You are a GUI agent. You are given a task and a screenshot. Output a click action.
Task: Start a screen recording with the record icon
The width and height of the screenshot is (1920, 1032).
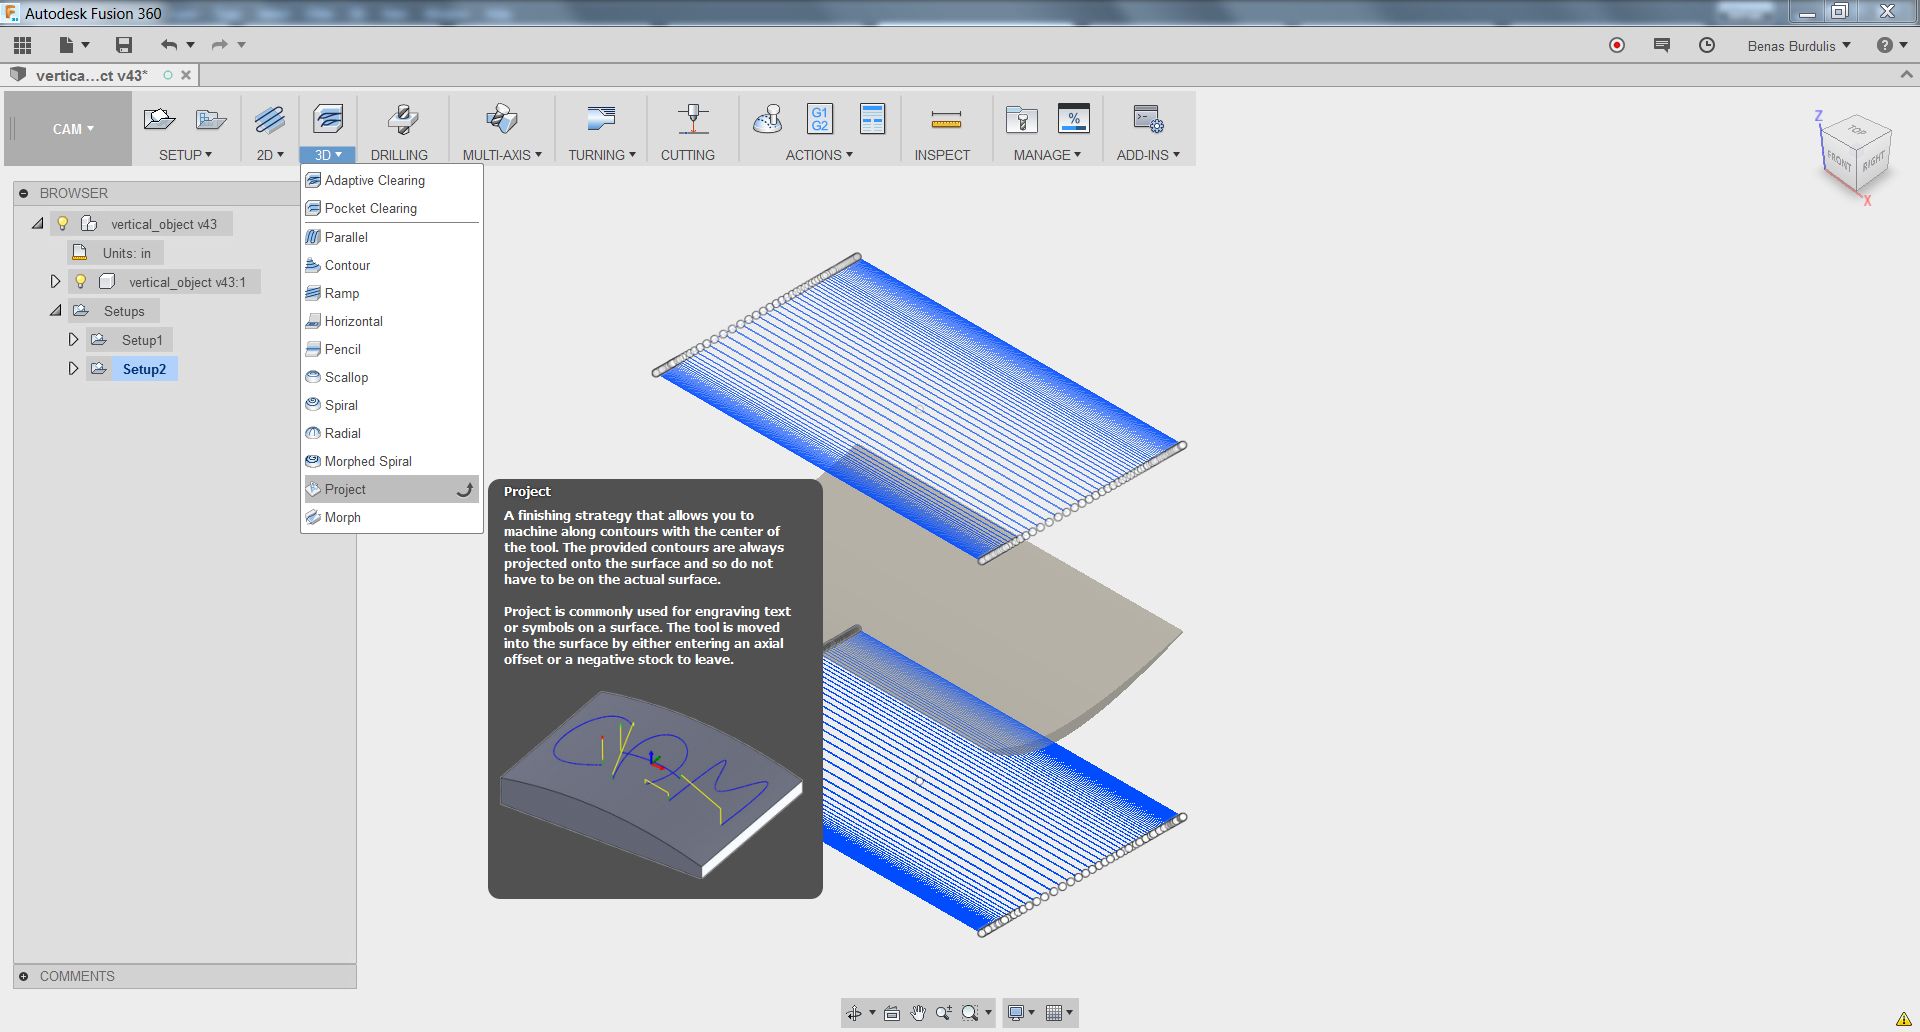[x=1617, y=45]
